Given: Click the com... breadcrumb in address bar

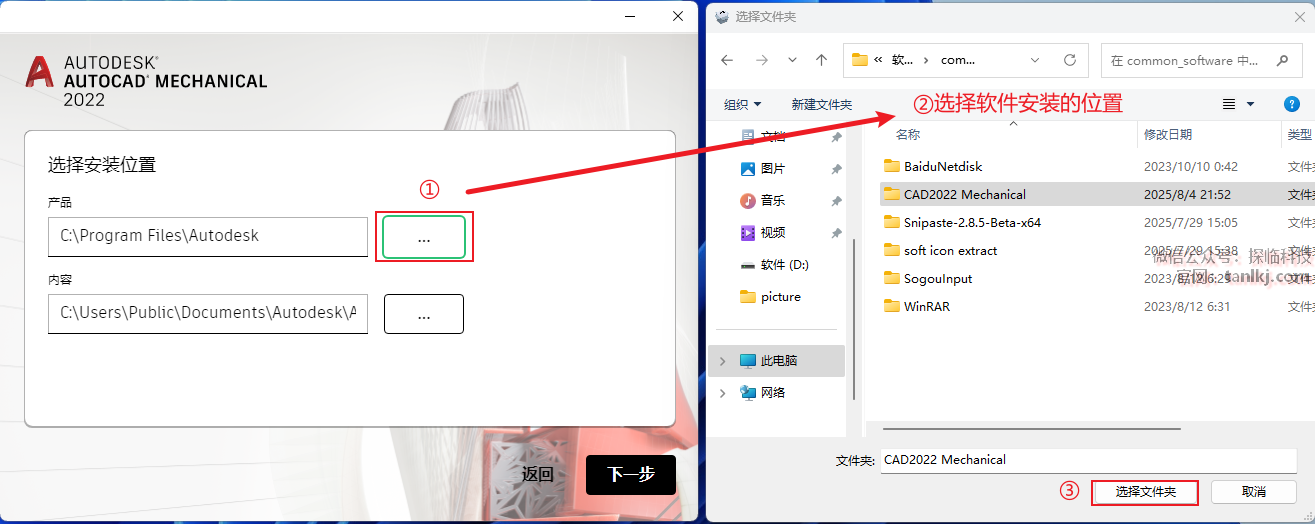Looking at the screenshot, I should [958, 60].
